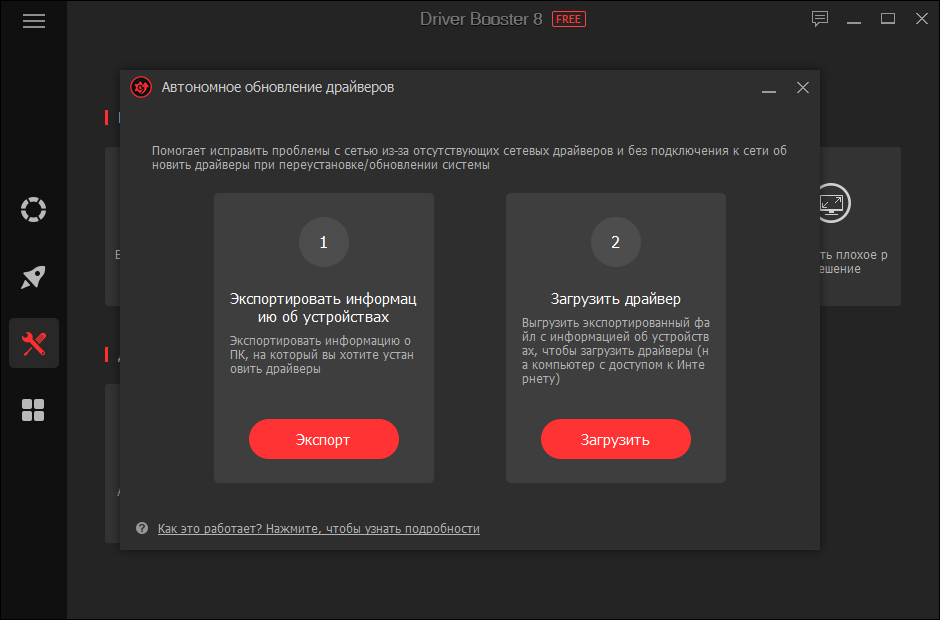The image size is (940, 620).
Task: Close the Driver Booster main window
Action: click(922, 19)
